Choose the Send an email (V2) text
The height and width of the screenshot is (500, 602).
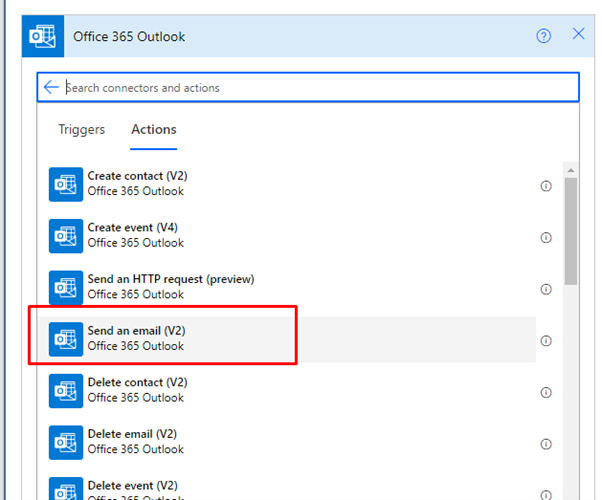pos(136,331)
